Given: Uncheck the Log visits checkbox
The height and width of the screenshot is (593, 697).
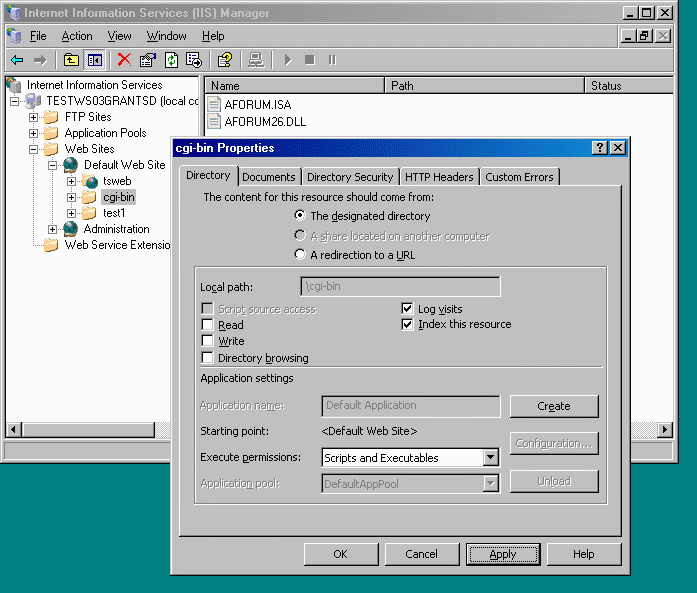Looking at the screenshot, I should click(407, 309).
